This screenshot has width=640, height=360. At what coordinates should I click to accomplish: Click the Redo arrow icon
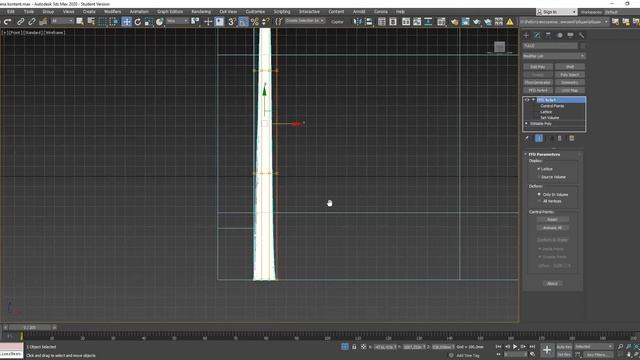[x=8, y=22]
